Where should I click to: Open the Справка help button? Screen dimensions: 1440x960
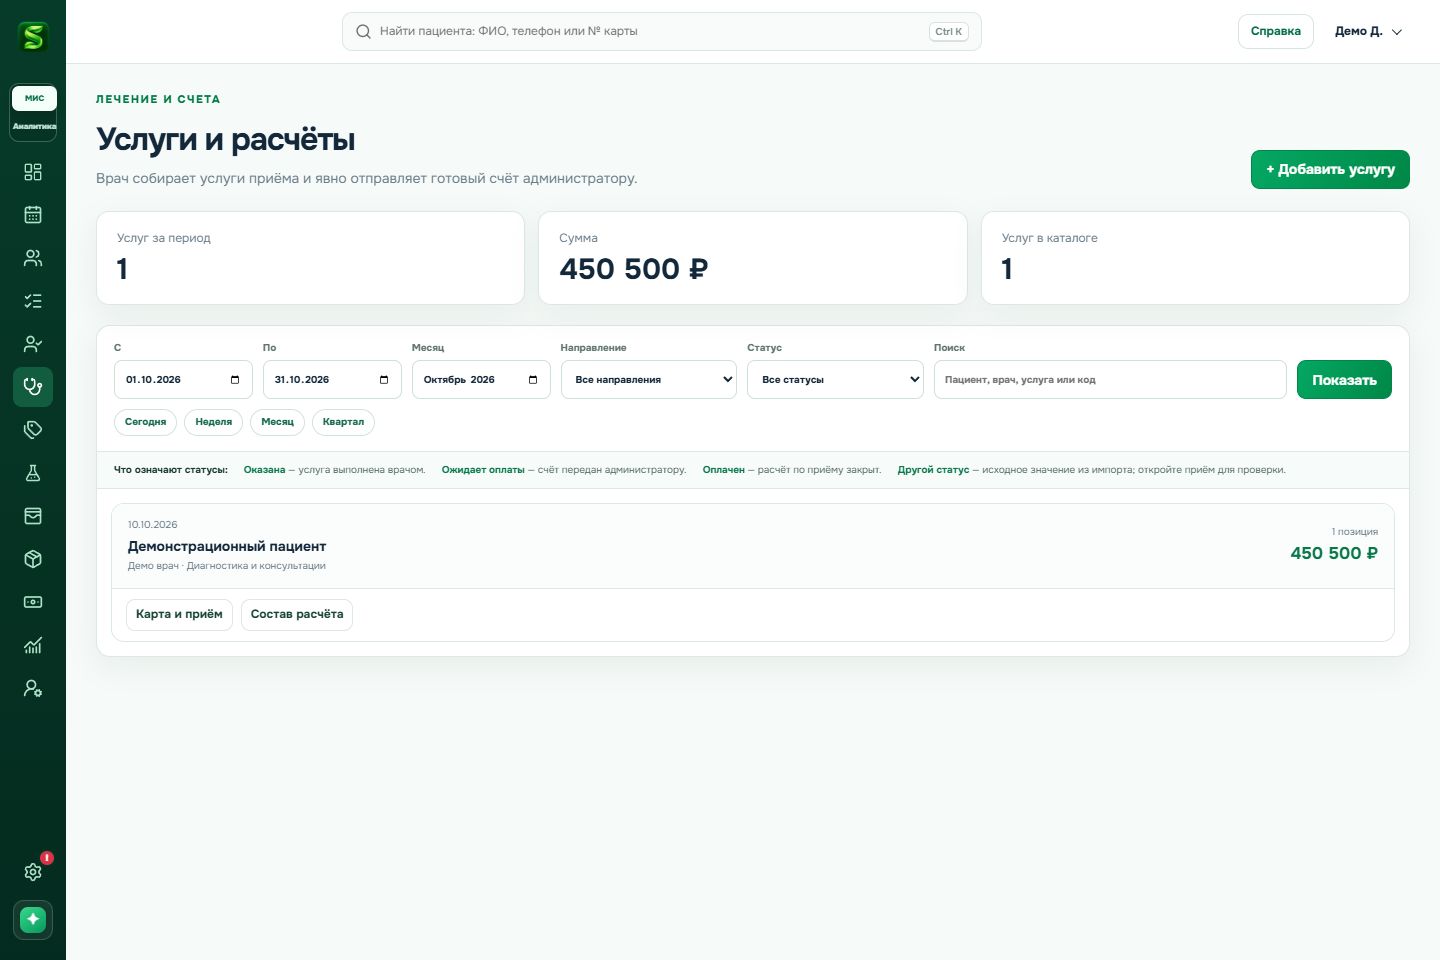pos(1275,31)
